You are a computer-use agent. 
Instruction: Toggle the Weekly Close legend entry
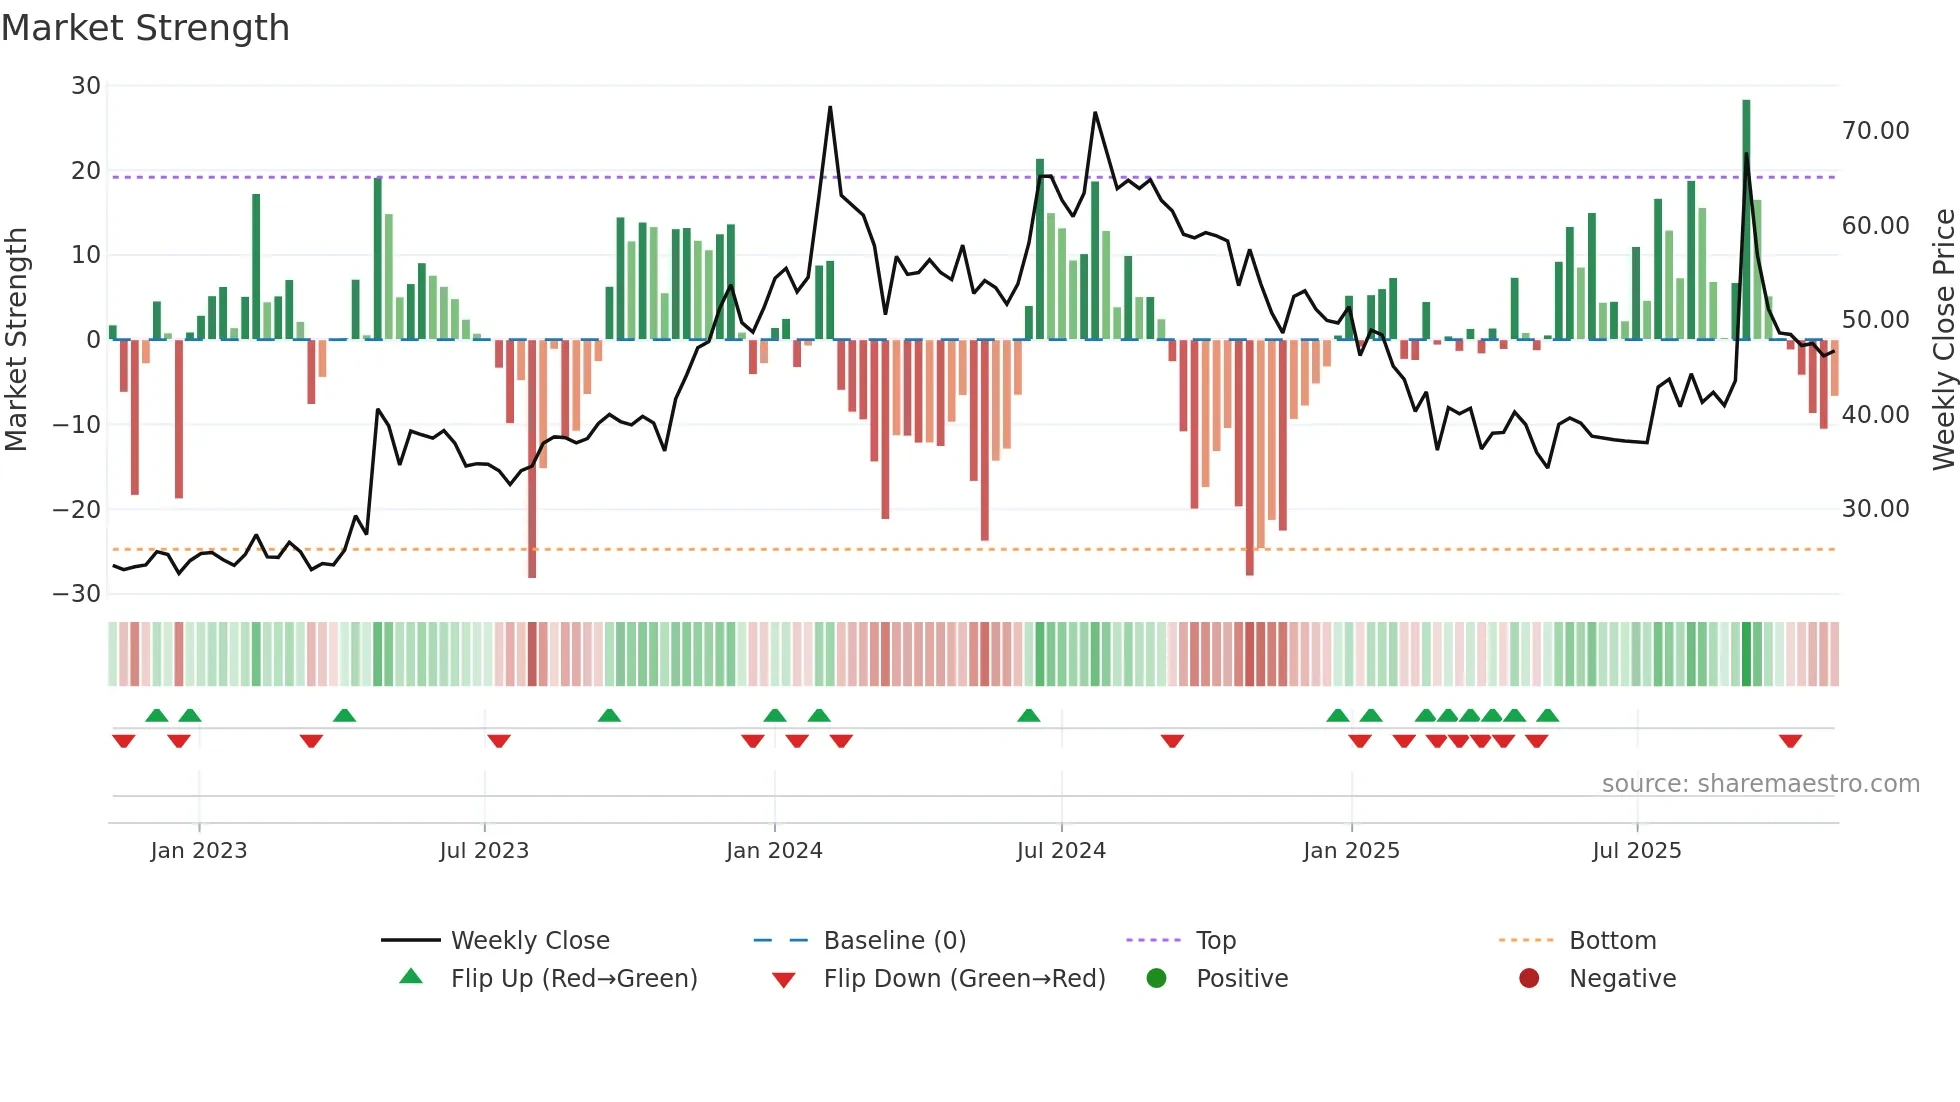[x=529, y=941]
